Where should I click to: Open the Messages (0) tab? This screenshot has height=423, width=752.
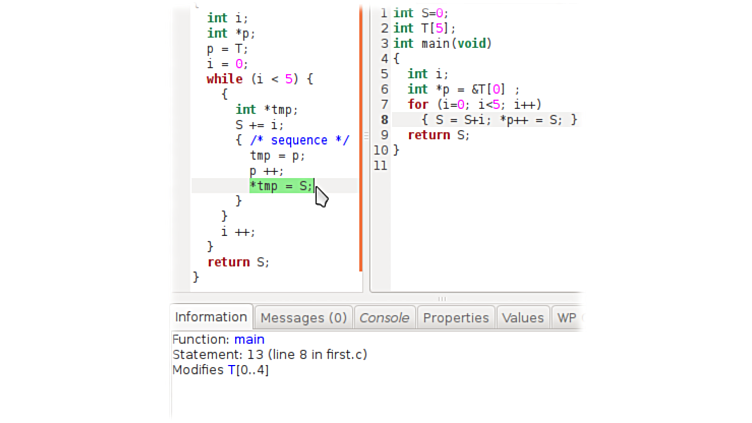[x=303, y=318]
